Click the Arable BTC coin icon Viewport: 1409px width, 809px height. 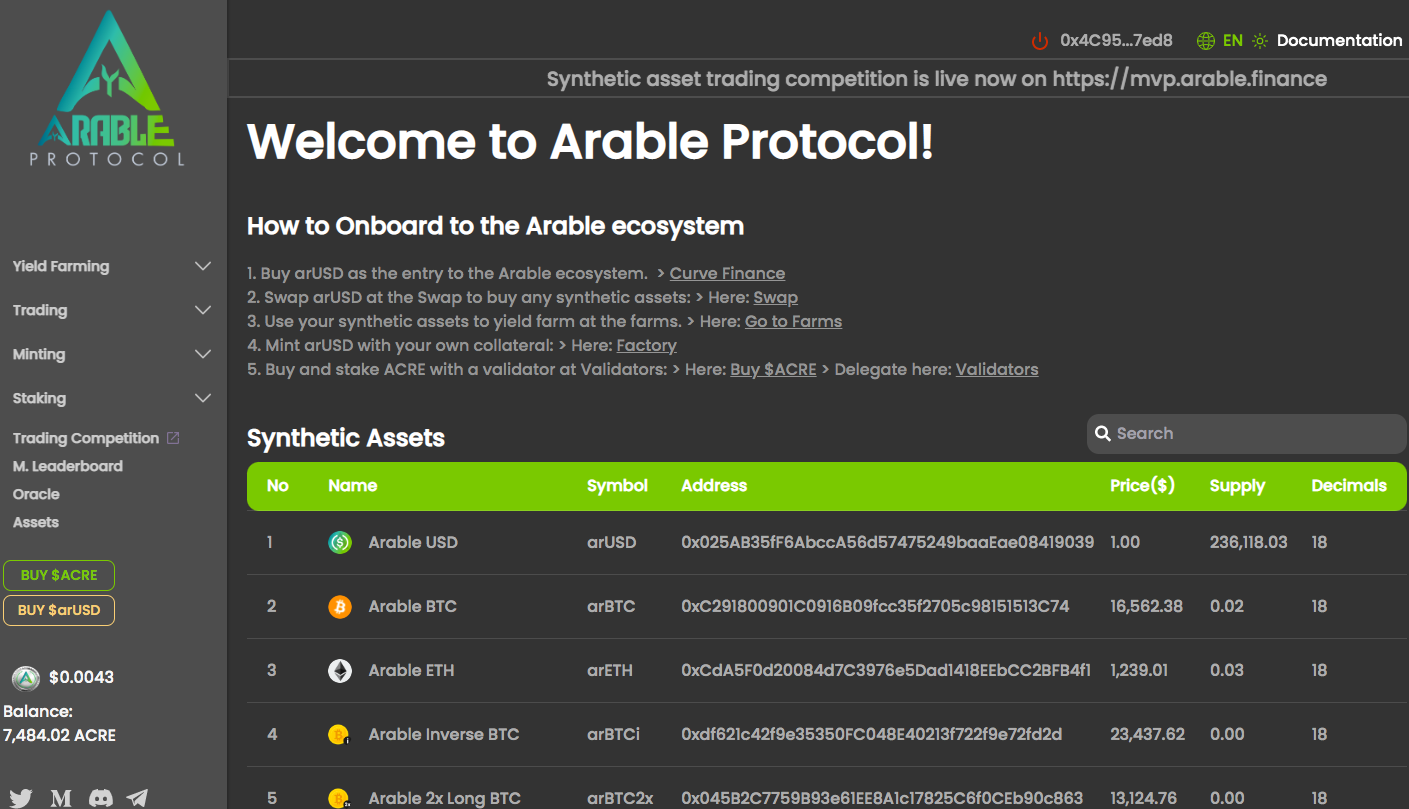(x=340, y=606)
